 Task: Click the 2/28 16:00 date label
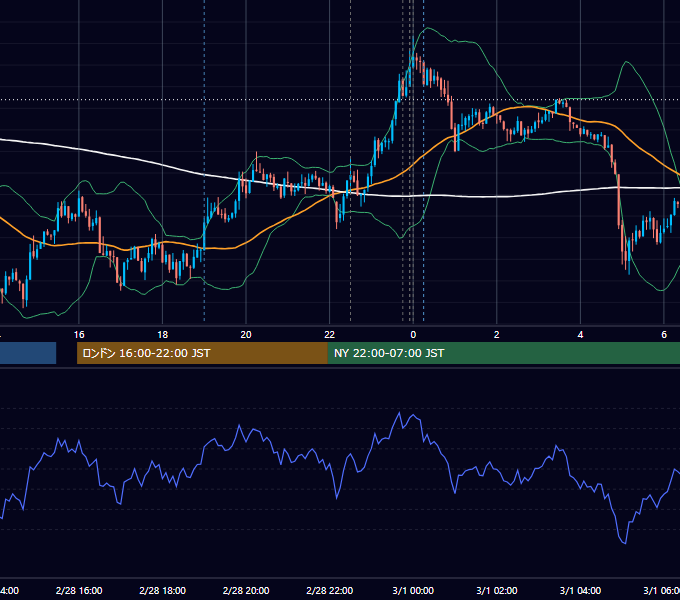click(79, 590)
